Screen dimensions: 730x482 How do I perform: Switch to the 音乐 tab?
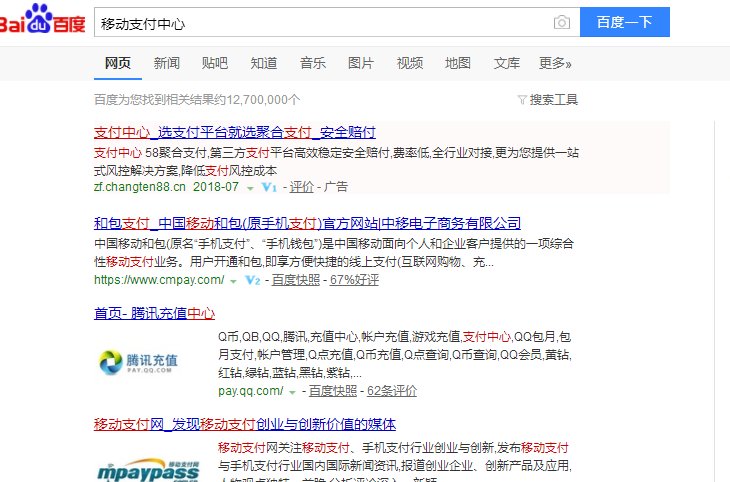[x=313, y=63]
